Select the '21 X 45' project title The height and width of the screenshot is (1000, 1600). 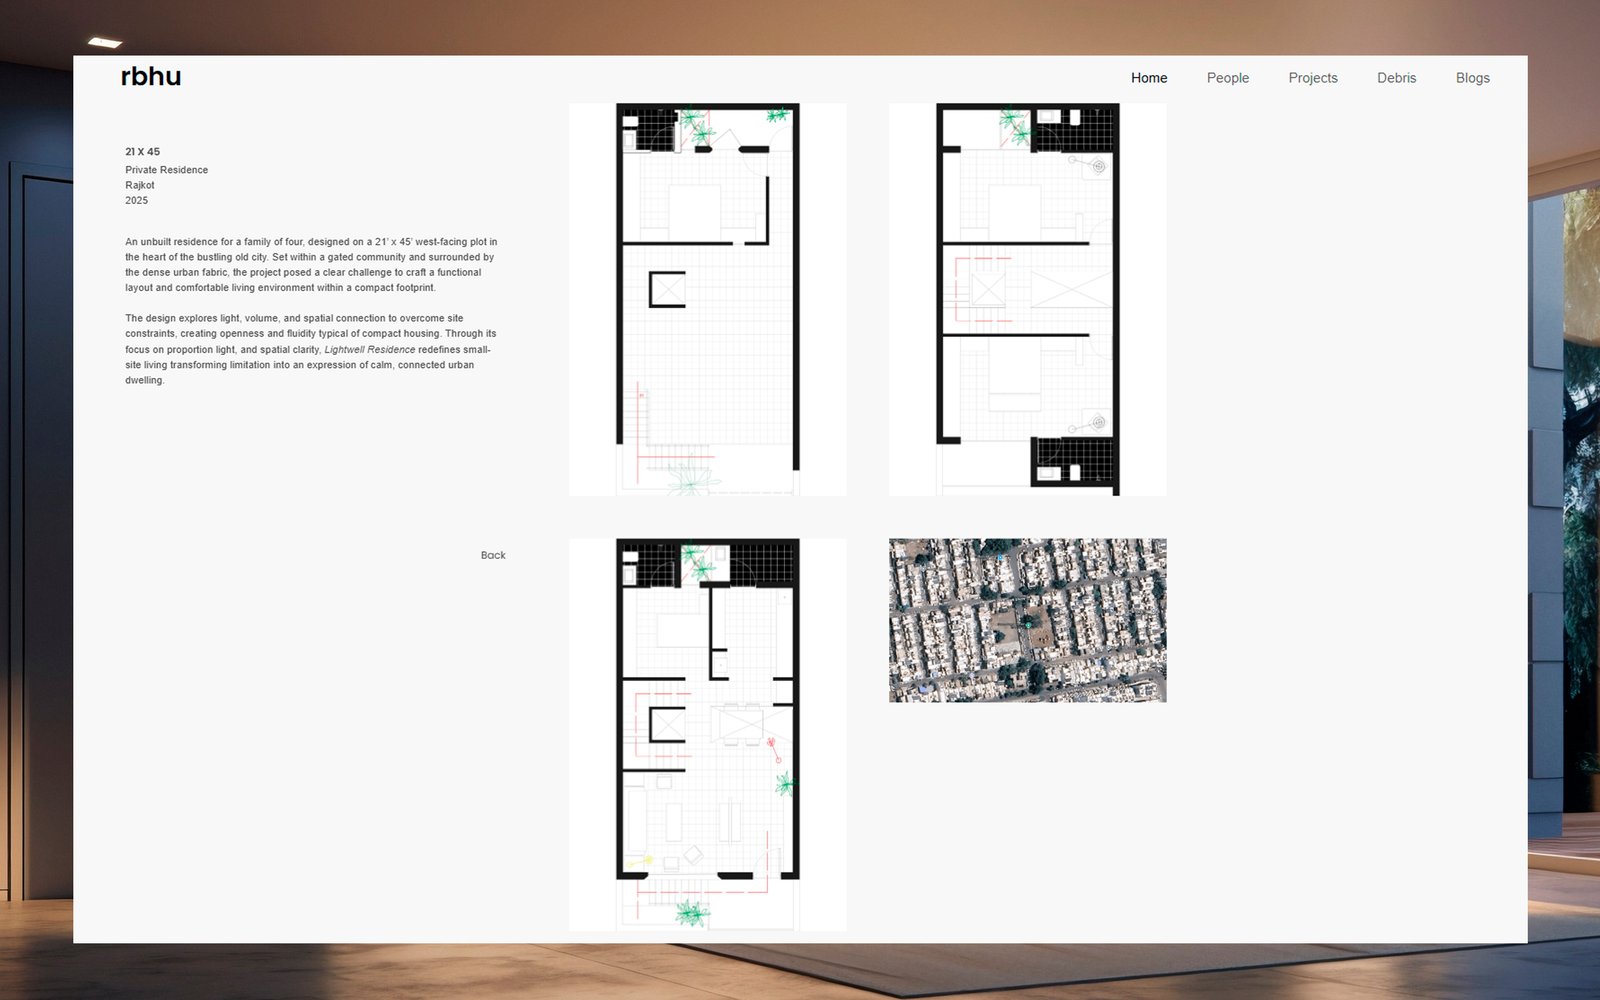[x=142, y=152]
